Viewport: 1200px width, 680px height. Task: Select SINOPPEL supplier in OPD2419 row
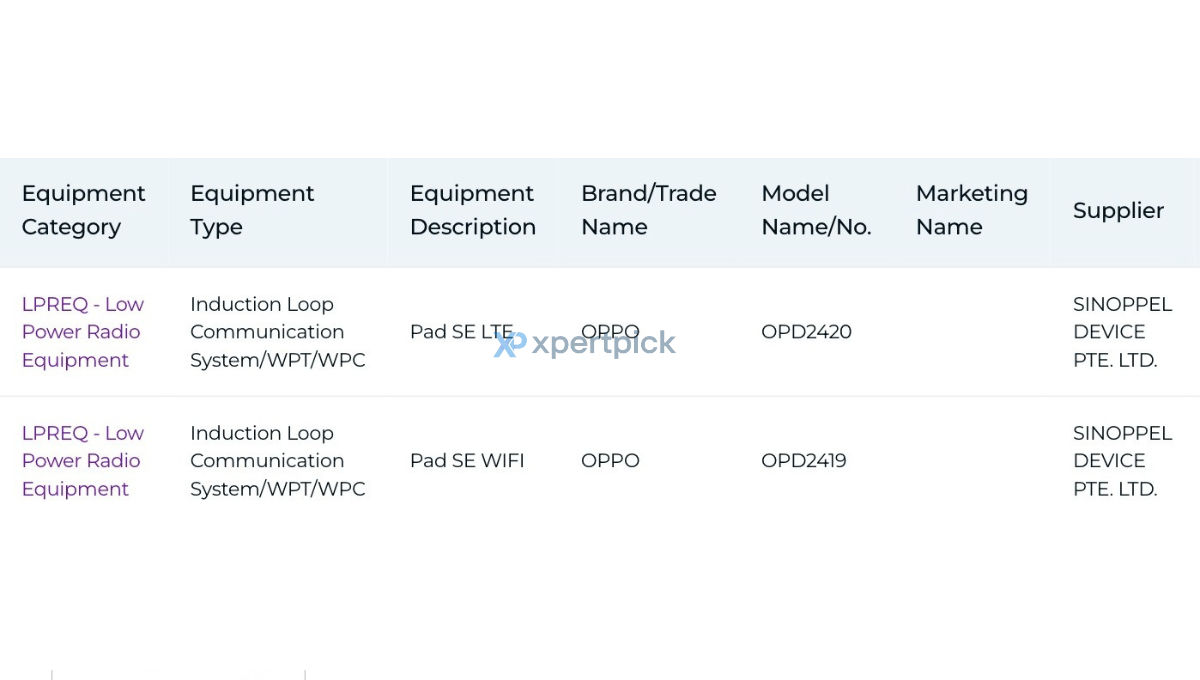click(x=1122, y=461)
